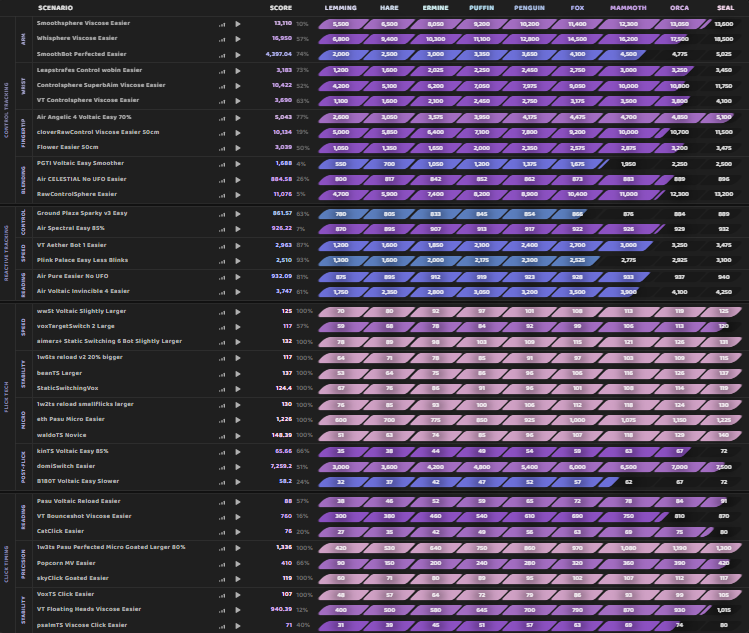View chart for Pasu Voltaic Reload Easier
The height and width of the screenshot is (633, 749).
click(222, 503)
